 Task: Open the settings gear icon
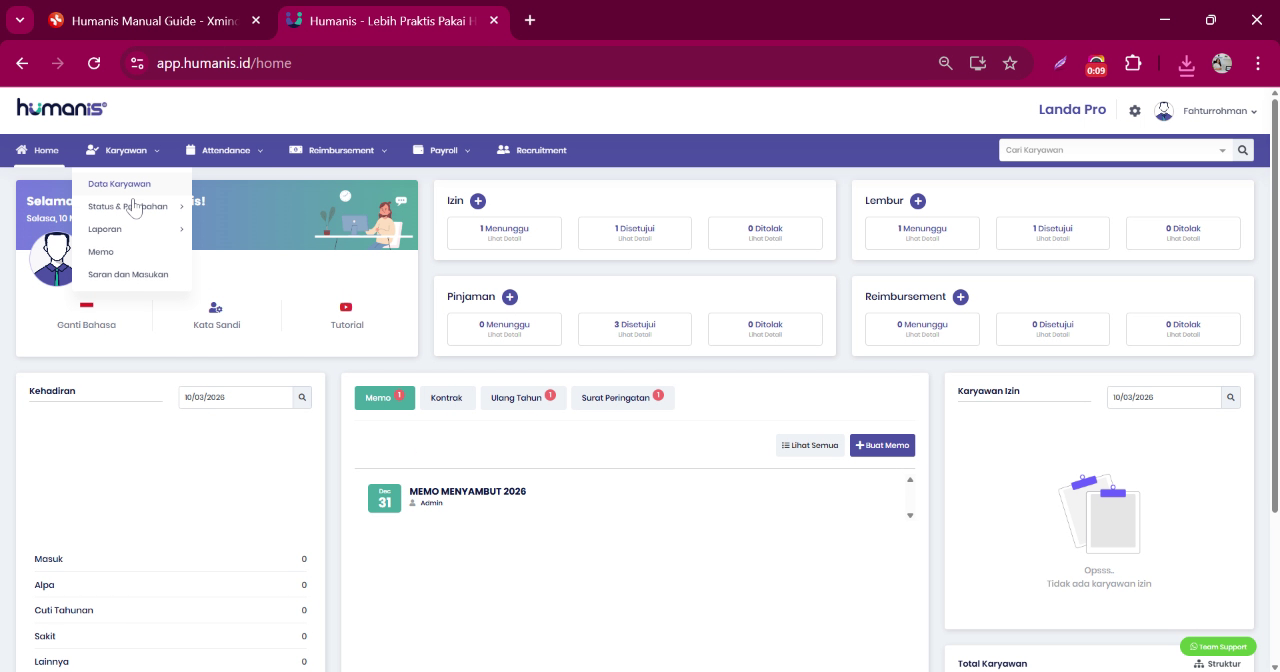pos(1135,111)
